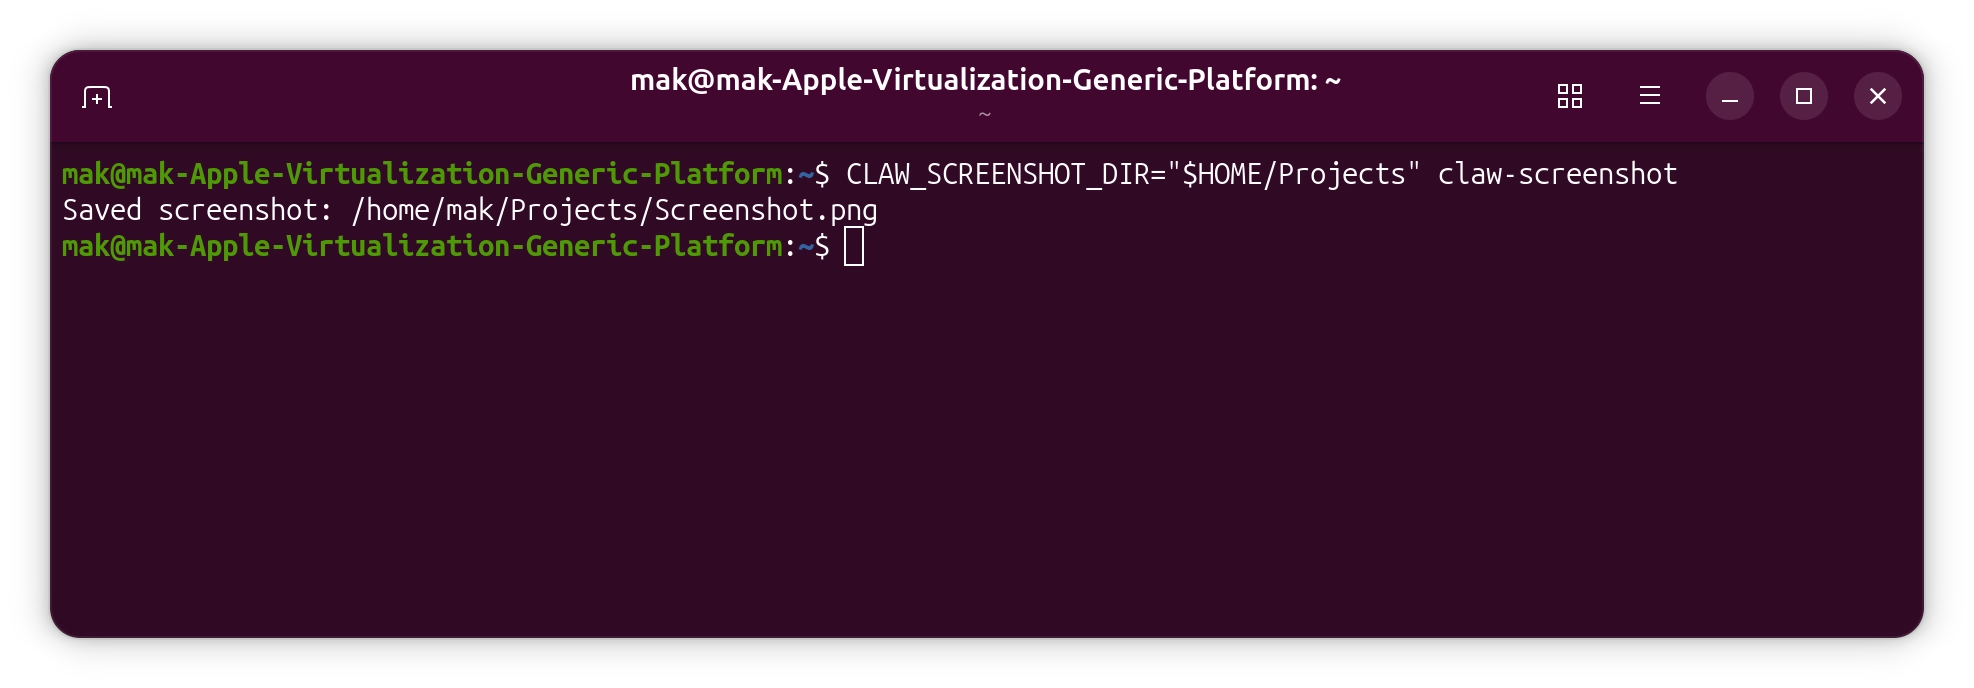Screen dimensions: 1974x688
Task: Minimize the terminal window
Action: [1730, 96]
